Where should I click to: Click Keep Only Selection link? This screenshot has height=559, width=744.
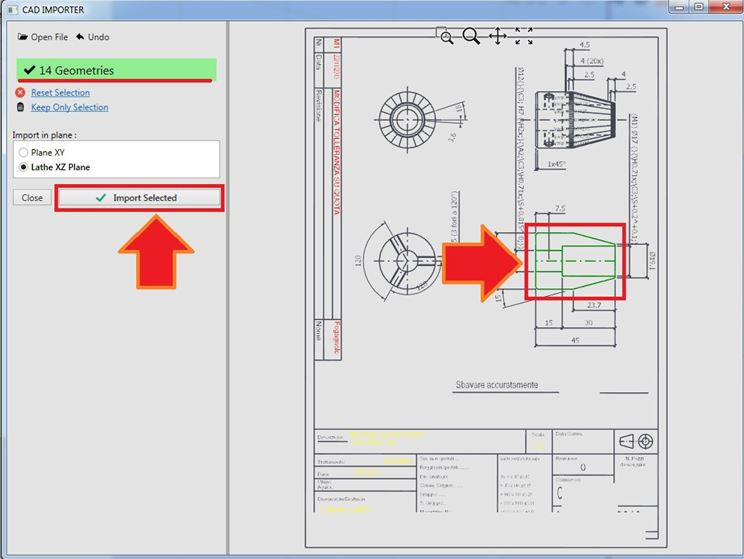70,107
